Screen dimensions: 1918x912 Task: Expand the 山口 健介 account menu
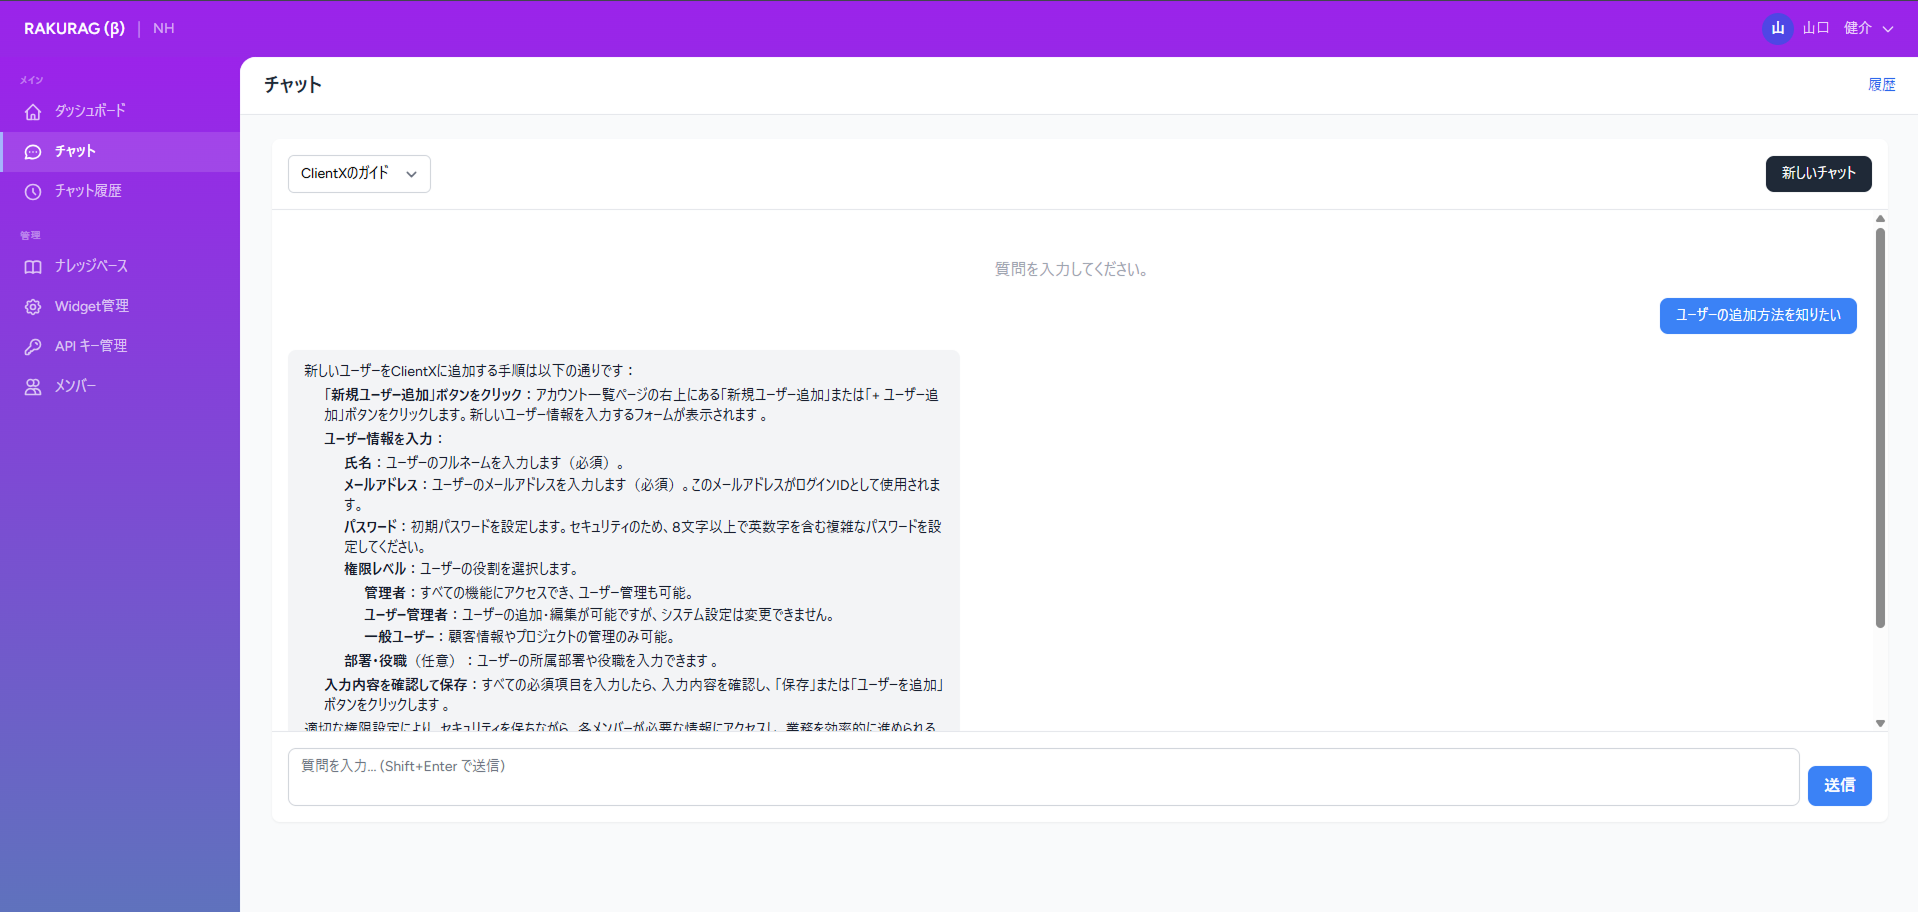pos(1845,28)
